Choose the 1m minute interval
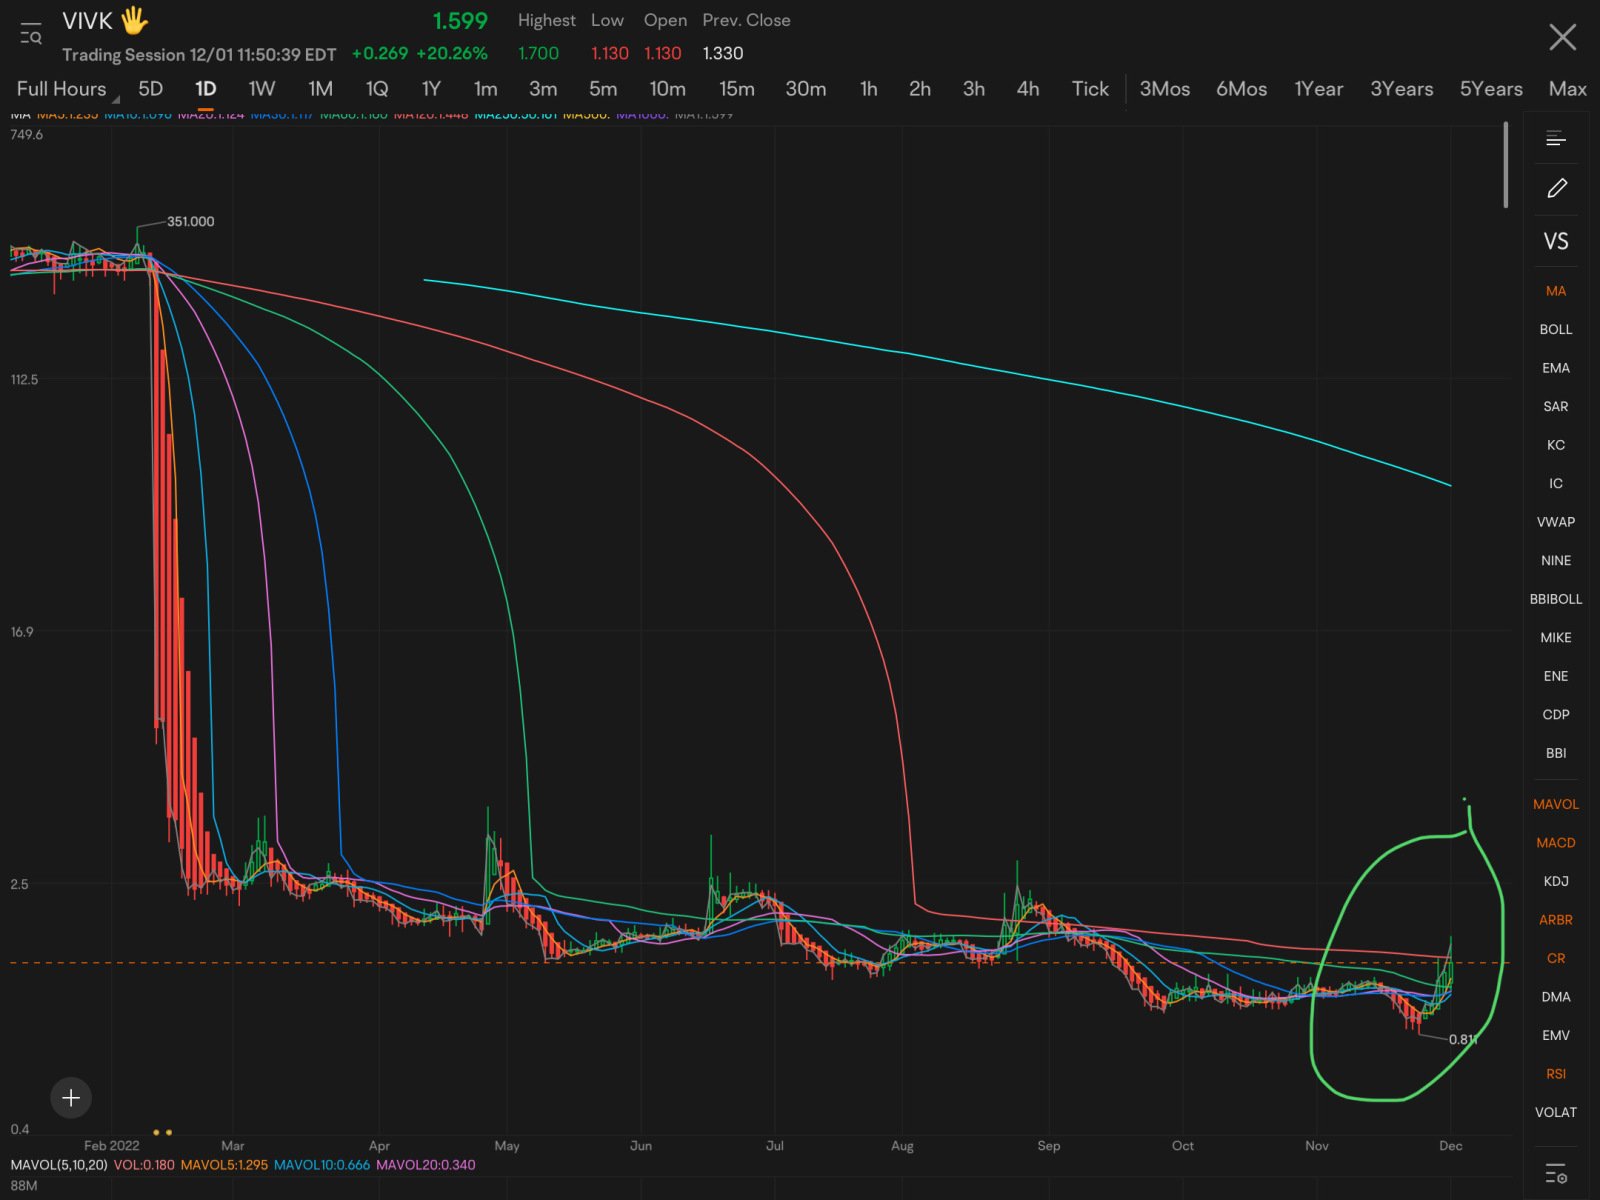1600x1200 pixels. (x=486, y=89)
